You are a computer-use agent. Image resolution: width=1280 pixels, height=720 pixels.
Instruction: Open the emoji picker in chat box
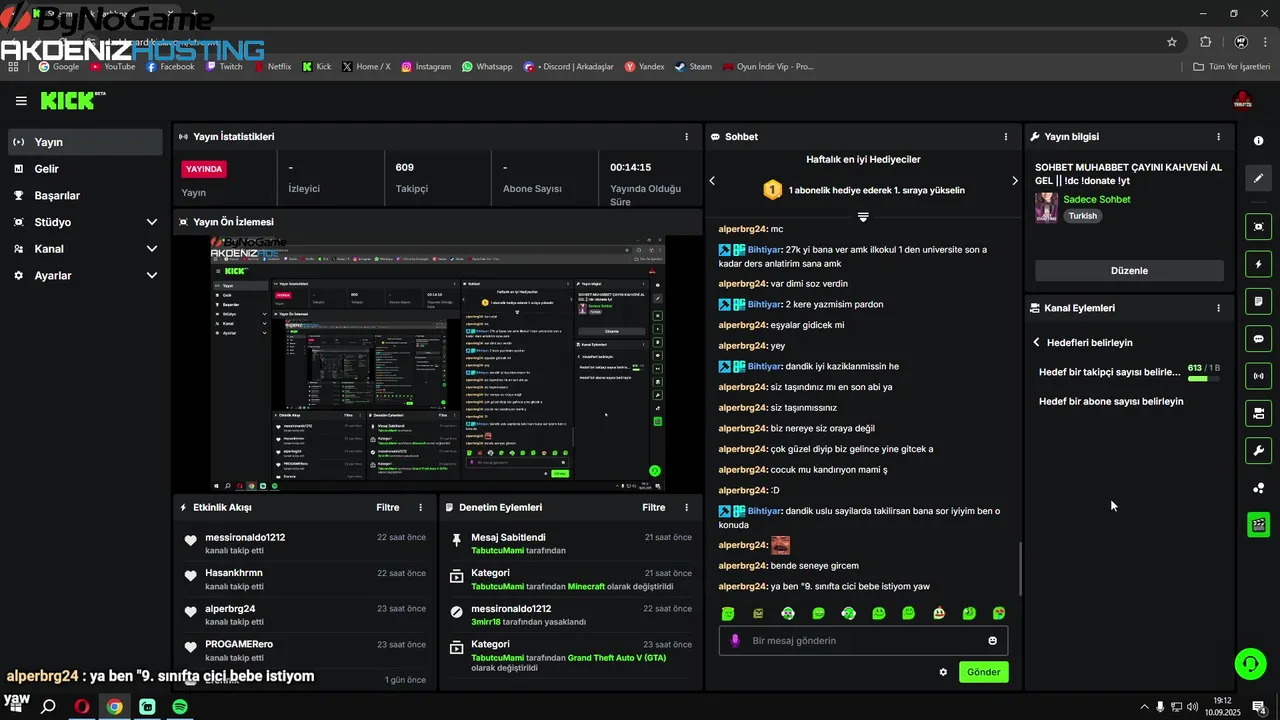pos(992,640)
